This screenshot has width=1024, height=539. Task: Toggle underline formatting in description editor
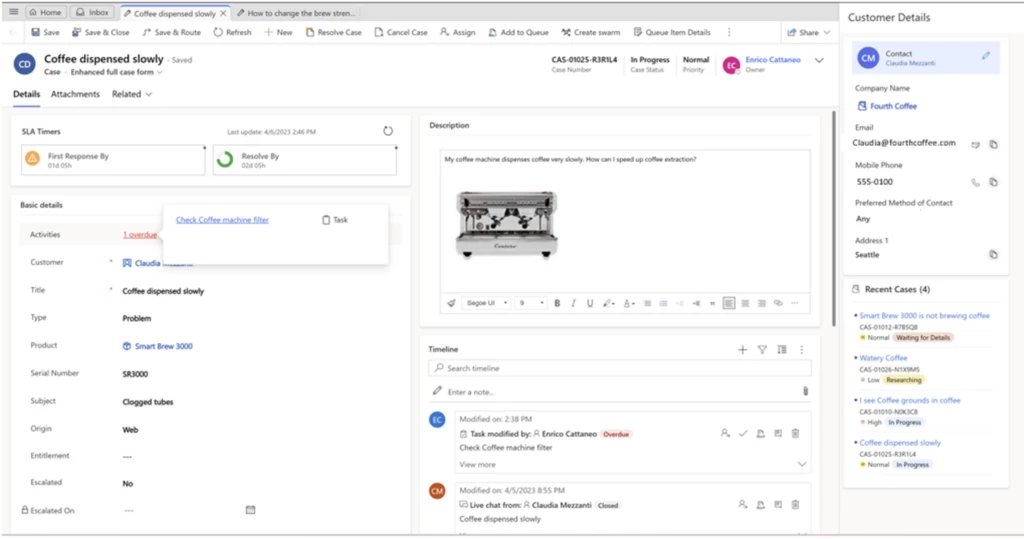pos(590,303)
